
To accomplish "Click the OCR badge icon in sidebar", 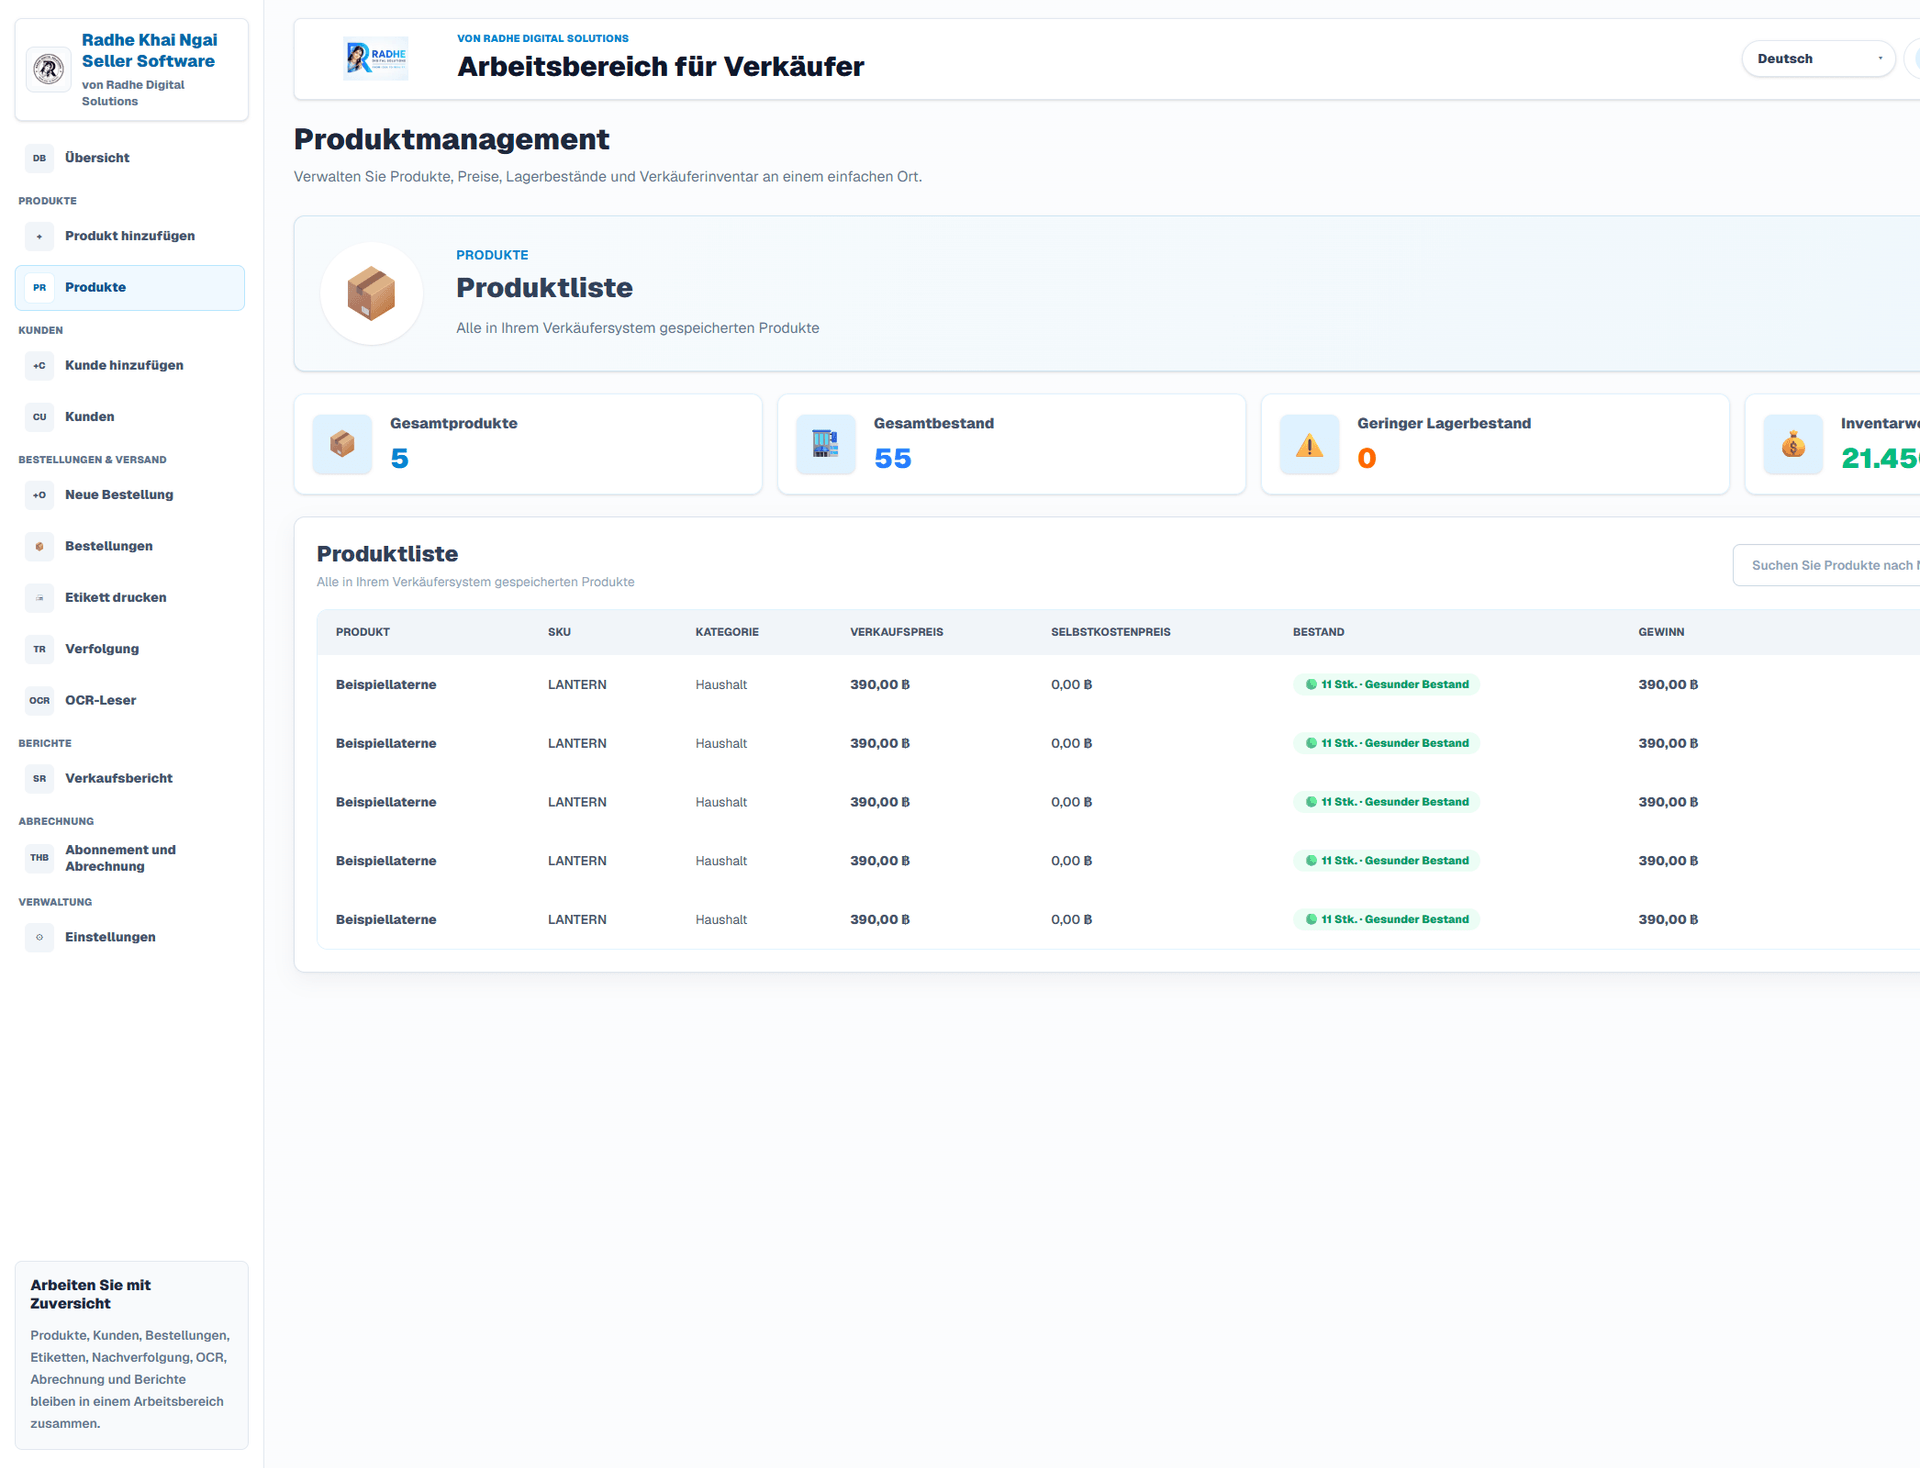I will click(x=39, y=700).
